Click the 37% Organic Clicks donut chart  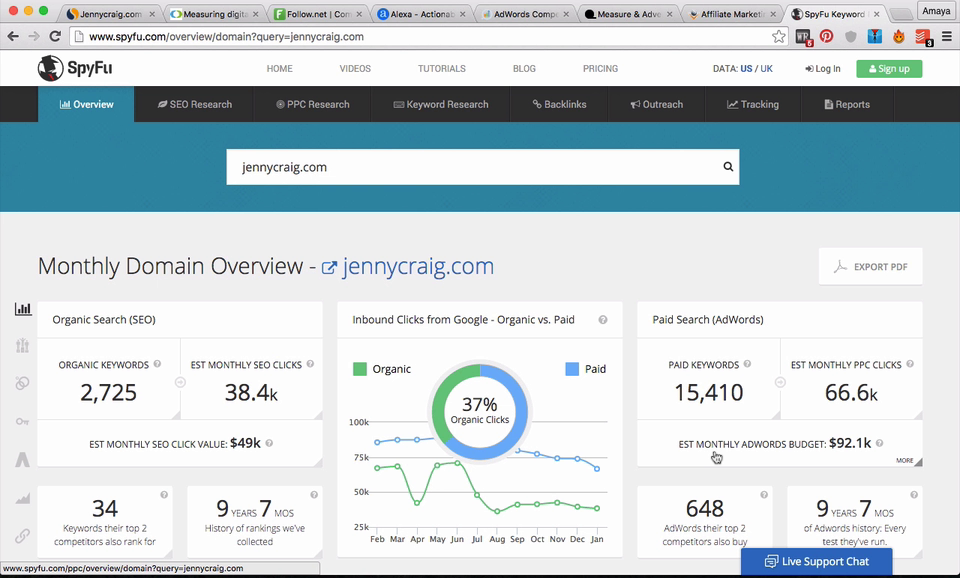(480, 411)
